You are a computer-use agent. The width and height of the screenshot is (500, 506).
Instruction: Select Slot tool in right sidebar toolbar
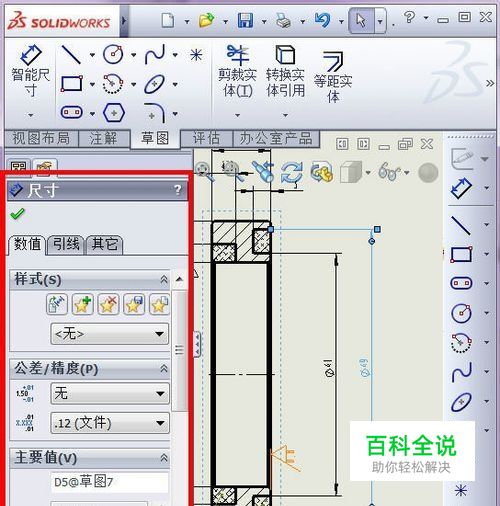pos(461,283)
